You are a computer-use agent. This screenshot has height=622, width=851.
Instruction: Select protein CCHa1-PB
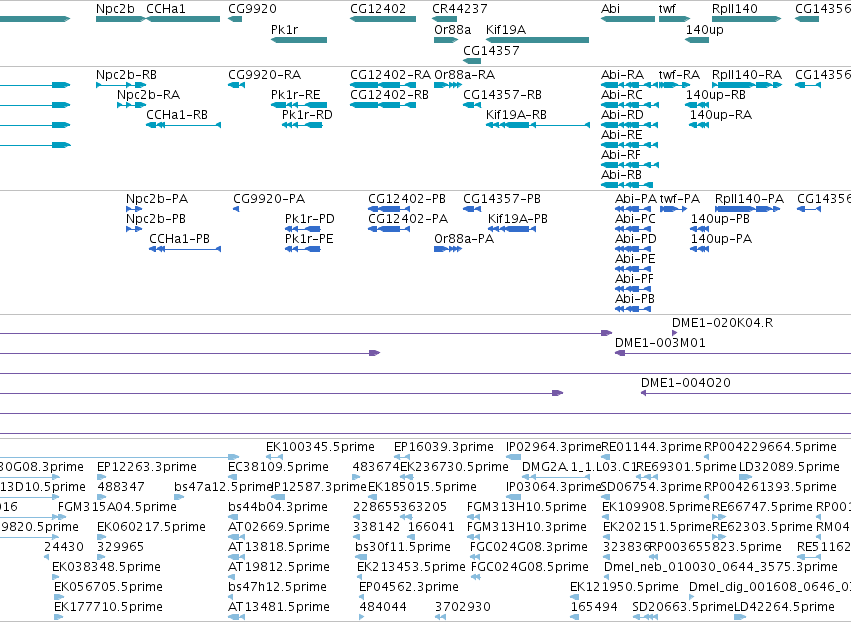click(x=185, y=249)
